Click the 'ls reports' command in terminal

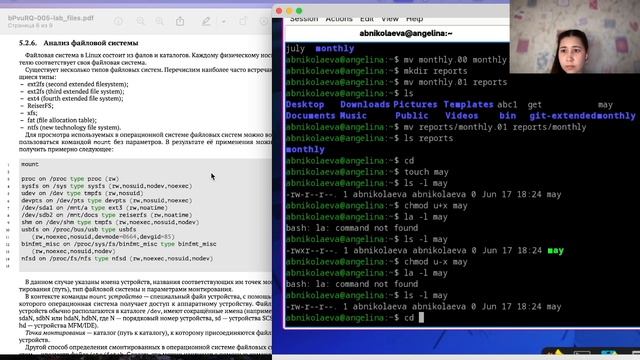point(428,138)
